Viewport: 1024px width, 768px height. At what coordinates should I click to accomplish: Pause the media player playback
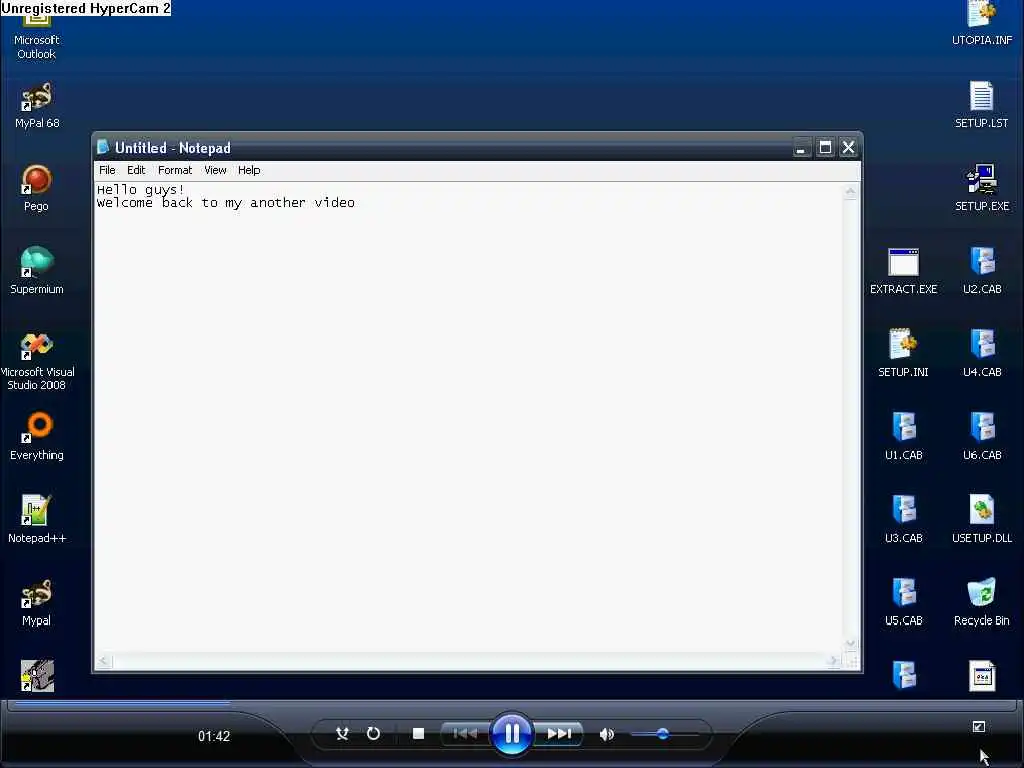coord(511,733)
